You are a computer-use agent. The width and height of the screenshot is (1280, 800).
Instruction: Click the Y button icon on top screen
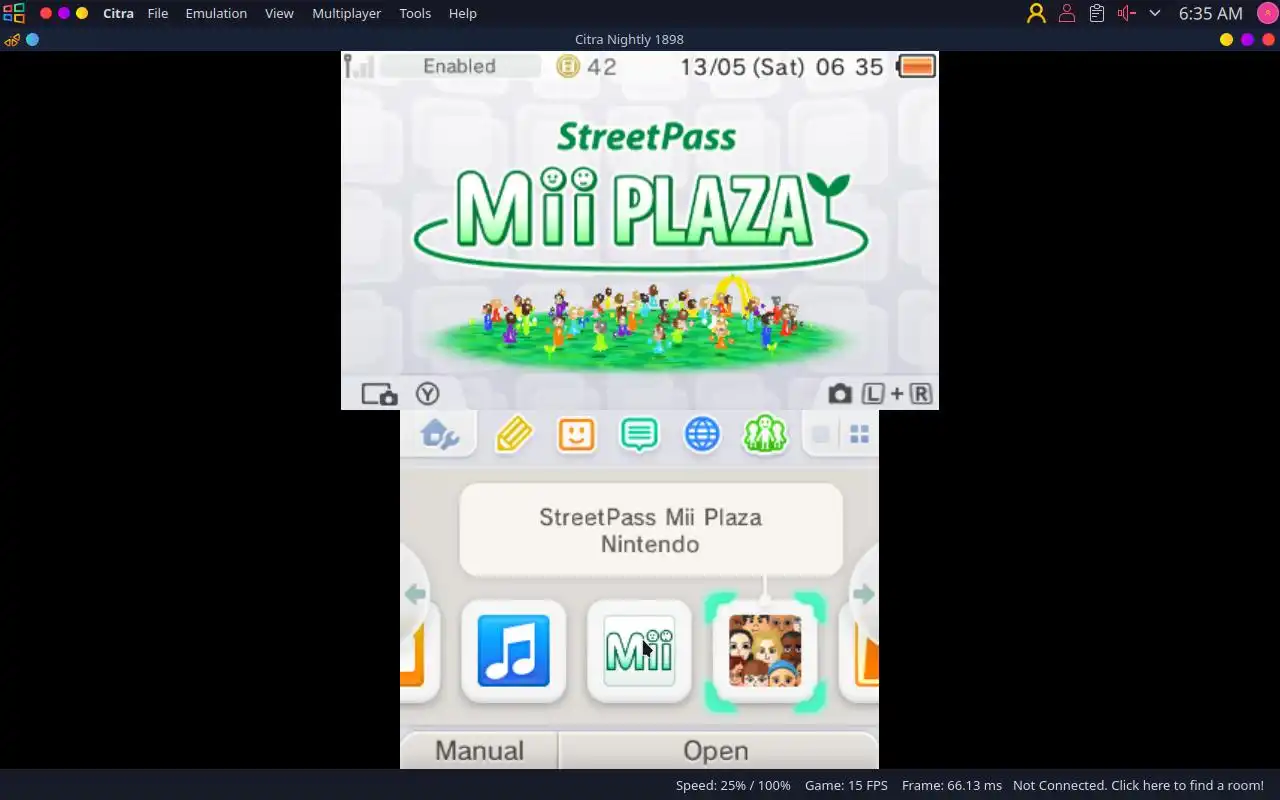click(x=428, y=394)
